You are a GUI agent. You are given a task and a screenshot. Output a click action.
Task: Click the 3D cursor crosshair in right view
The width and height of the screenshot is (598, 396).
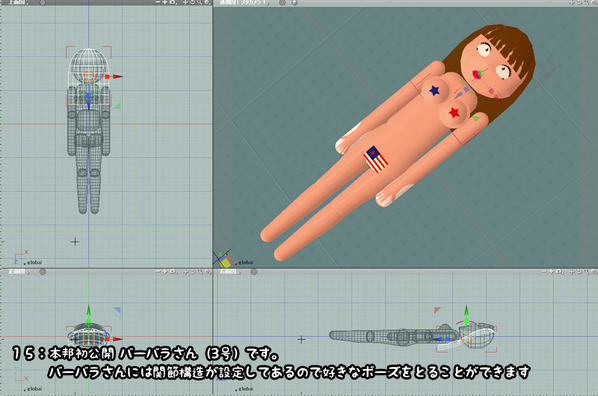[x=301, y=339]
